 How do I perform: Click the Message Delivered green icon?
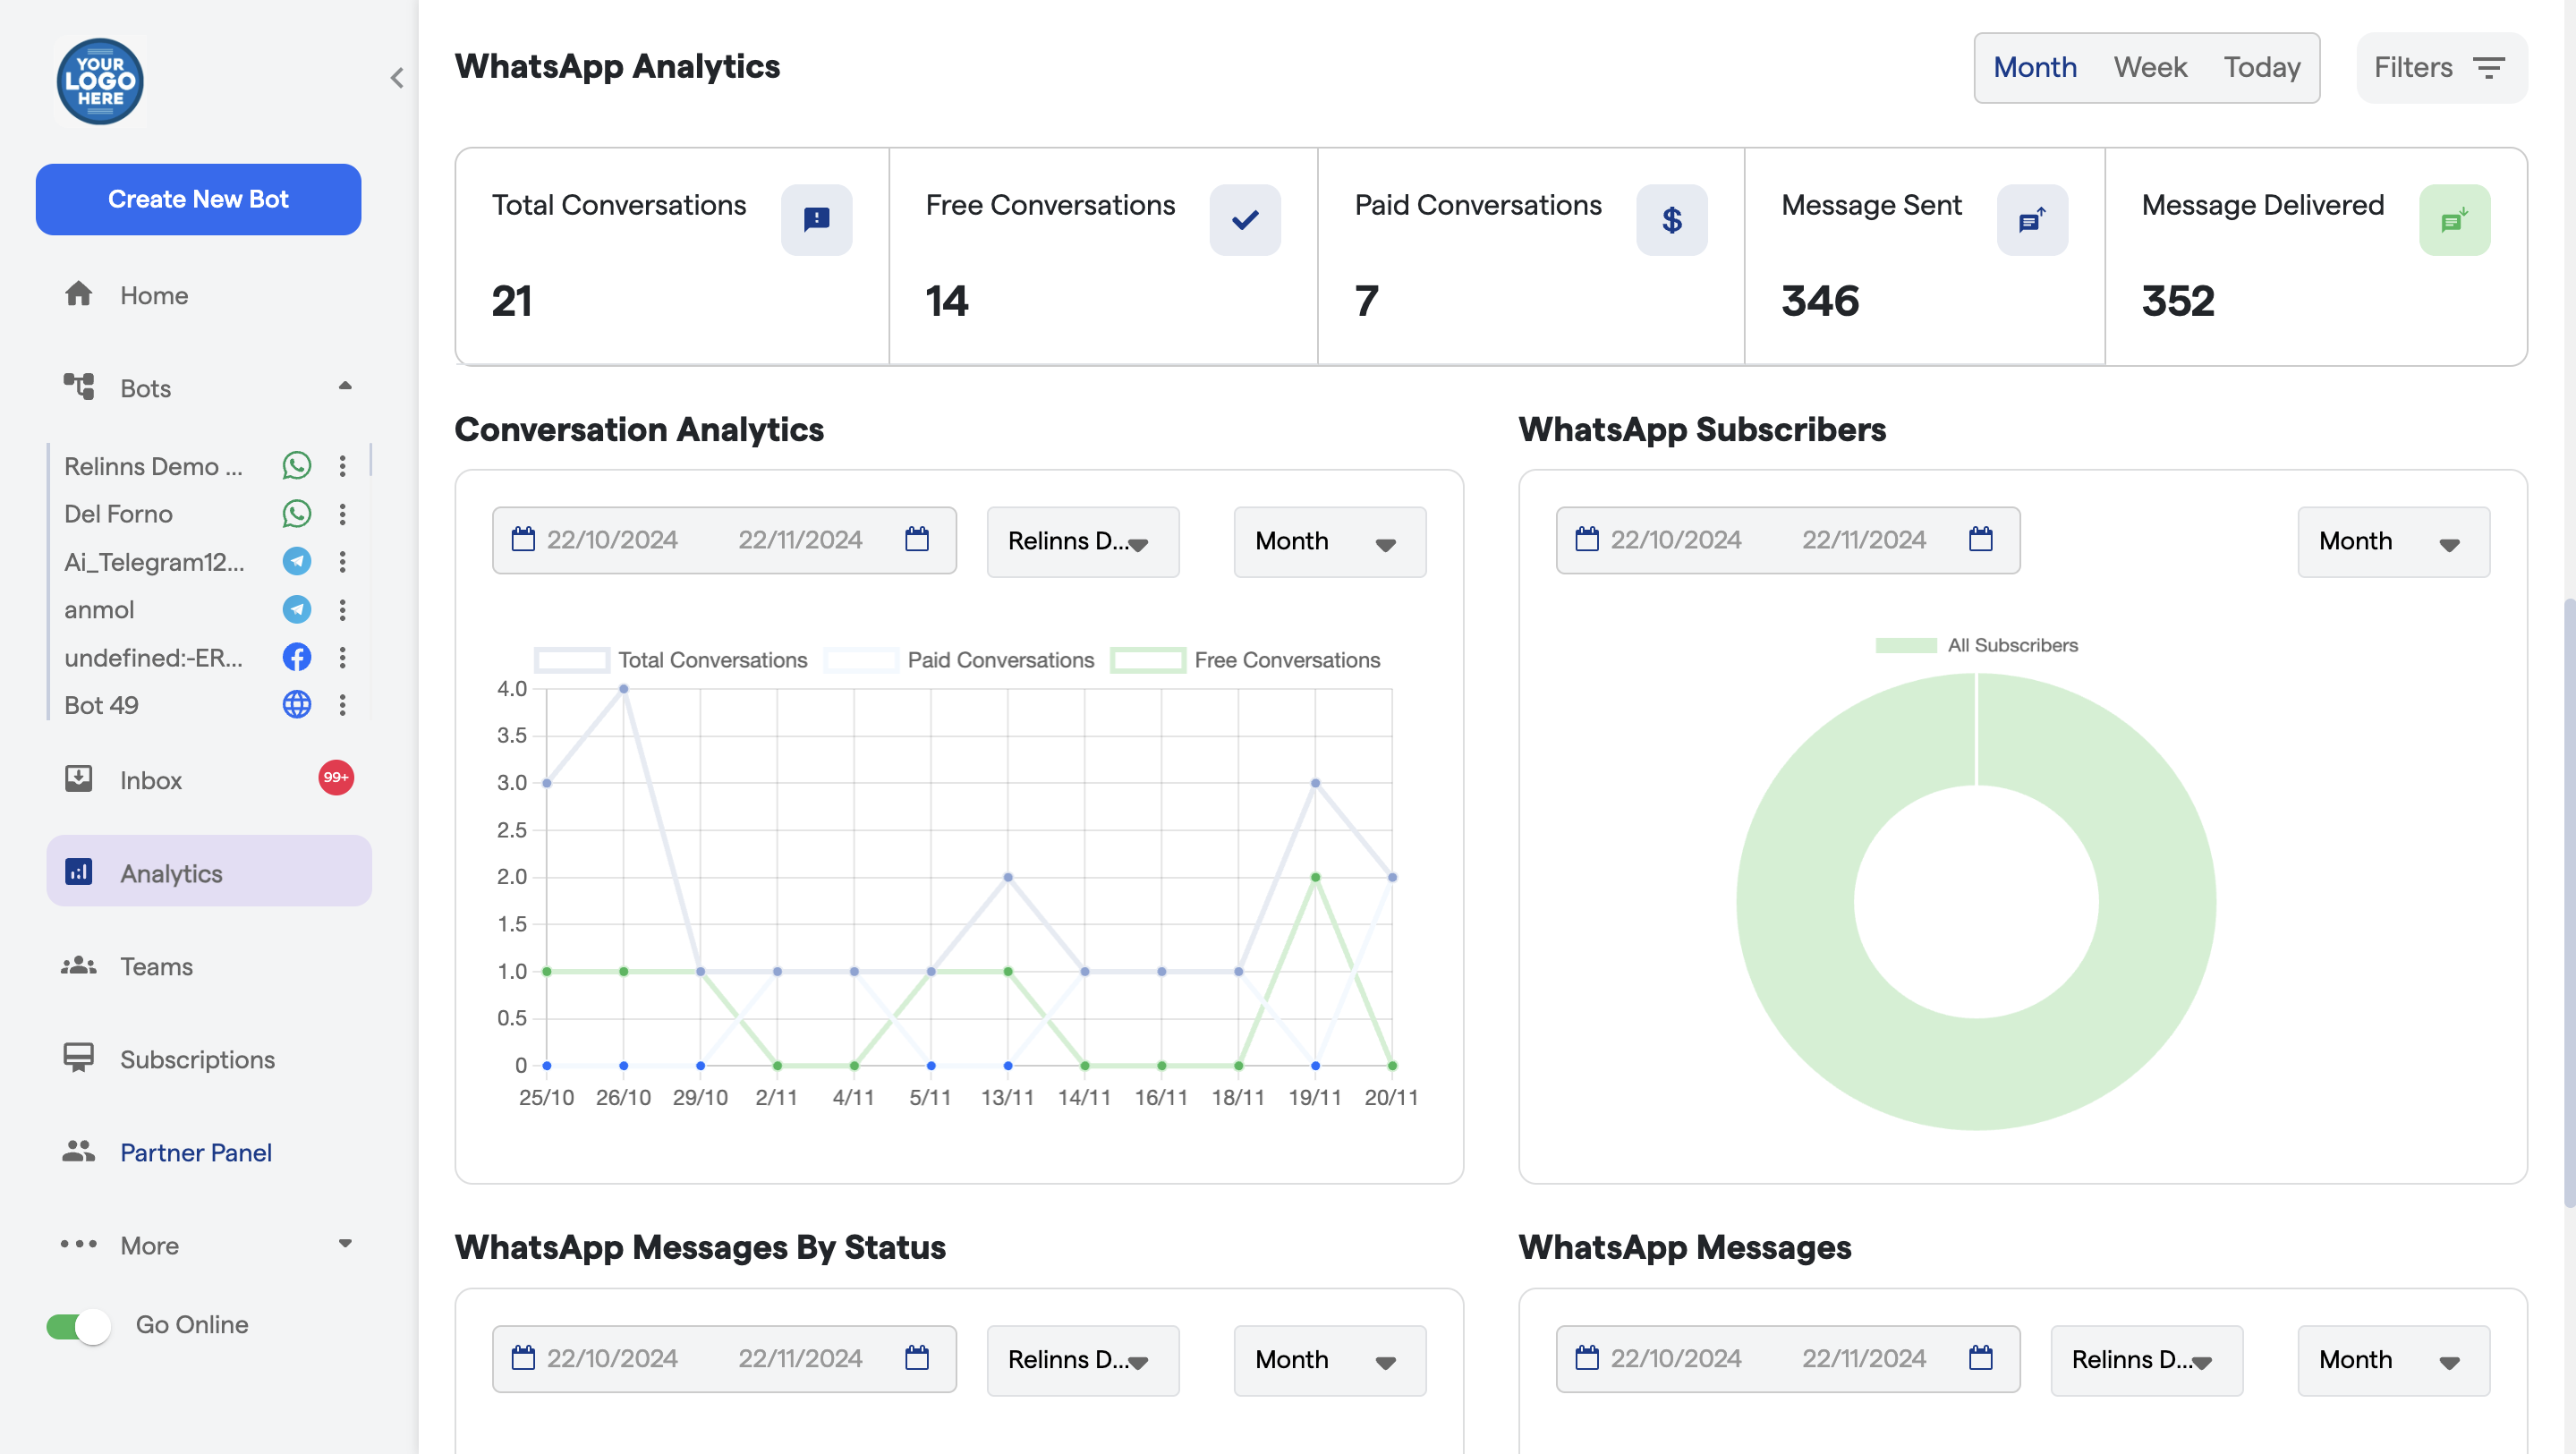pos(2453,219)
